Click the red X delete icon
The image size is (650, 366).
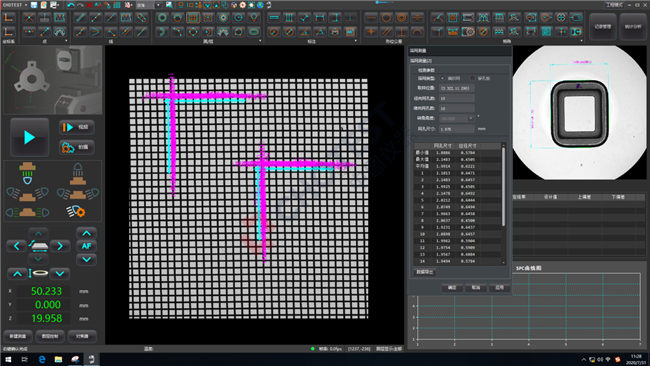[89, 5]
